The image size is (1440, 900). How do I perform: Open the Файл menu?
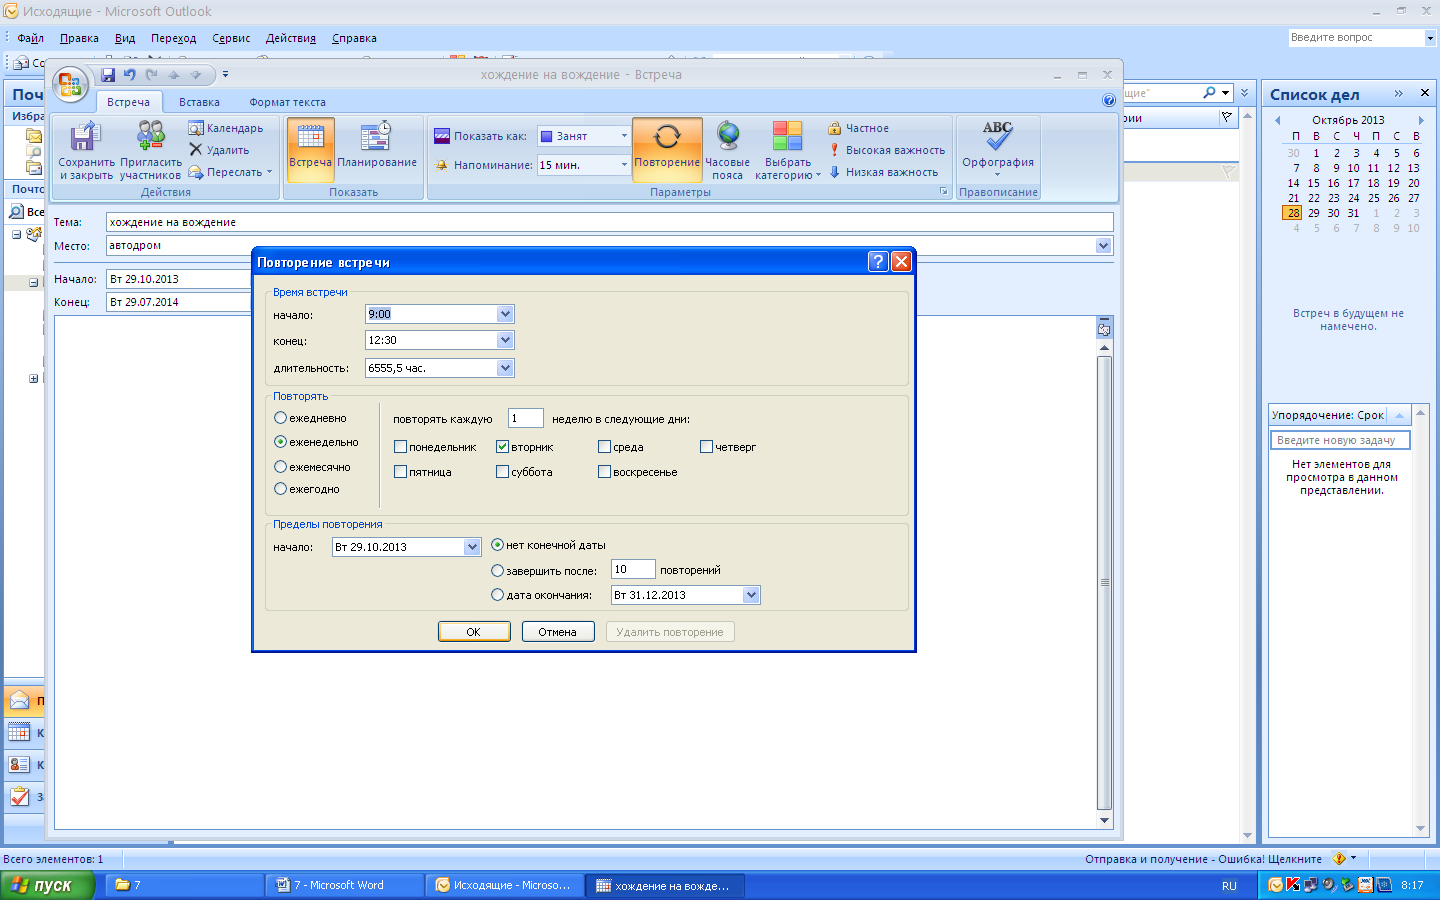click(30, 38)
